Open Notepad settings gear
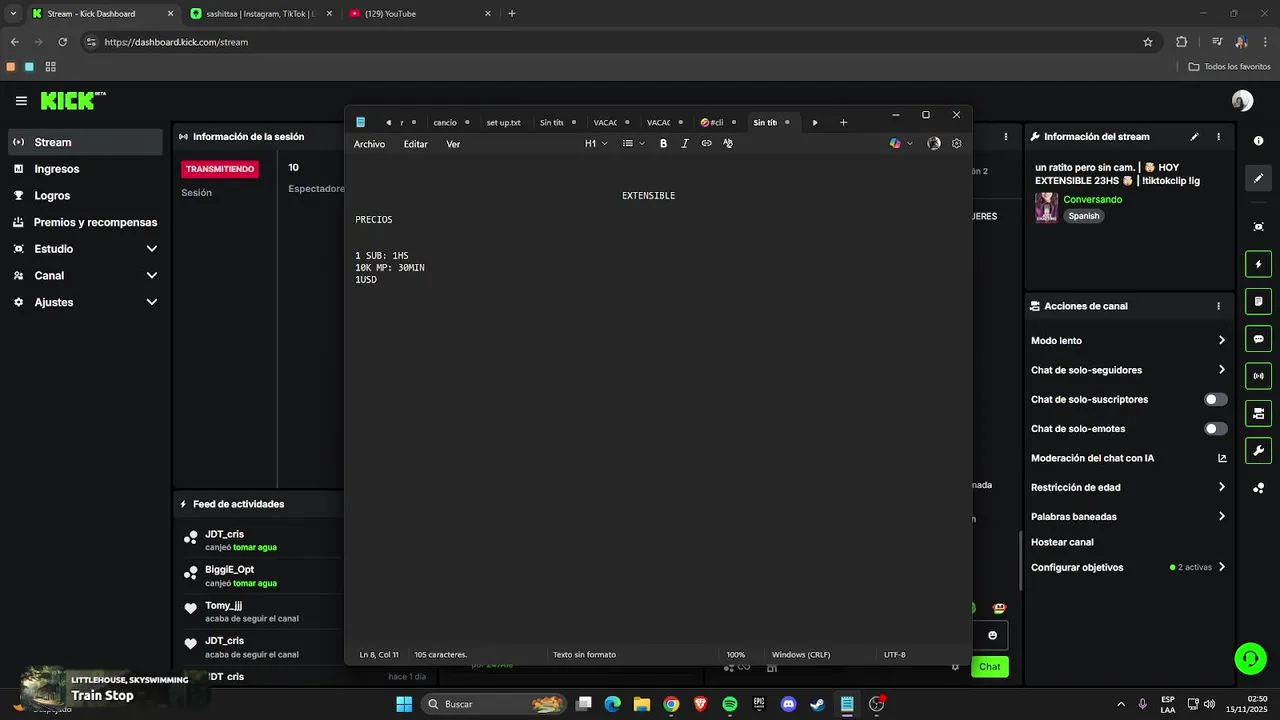 click(x=956, y=144)
